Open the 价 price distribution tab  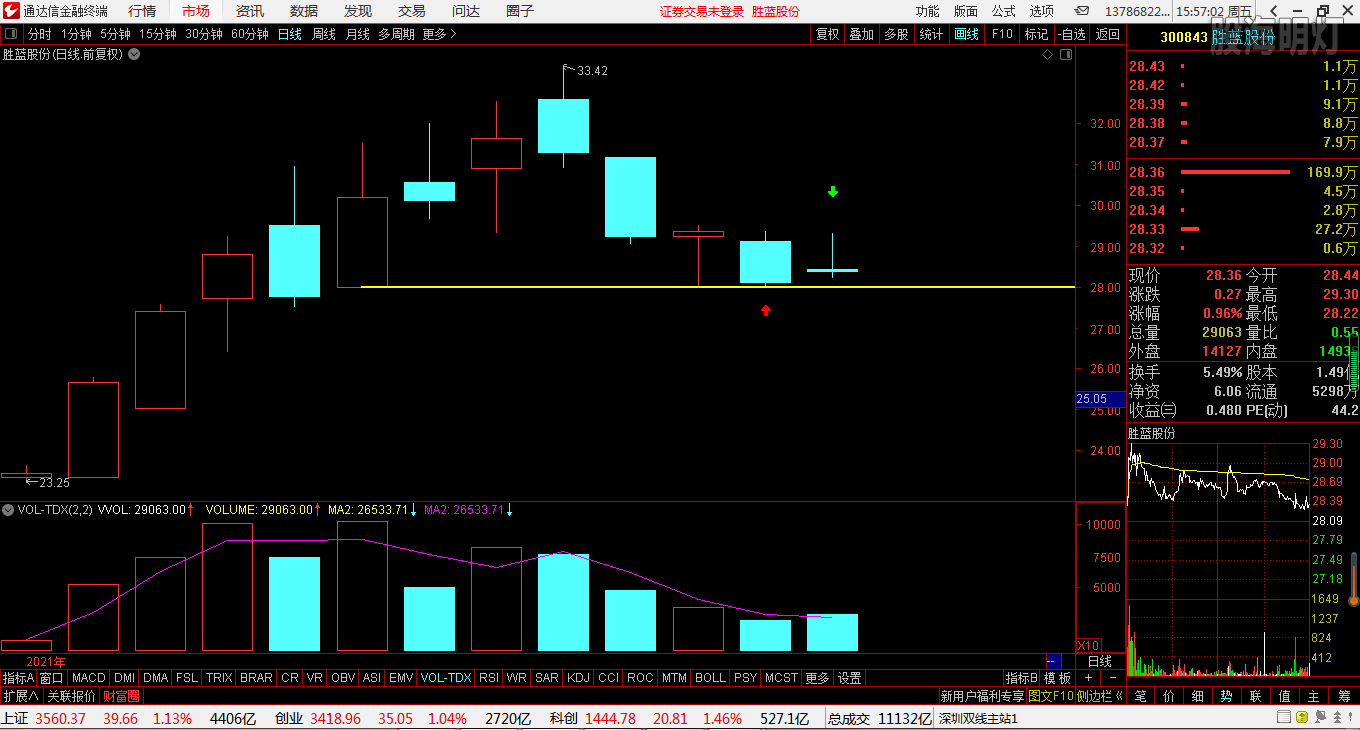1169,696
